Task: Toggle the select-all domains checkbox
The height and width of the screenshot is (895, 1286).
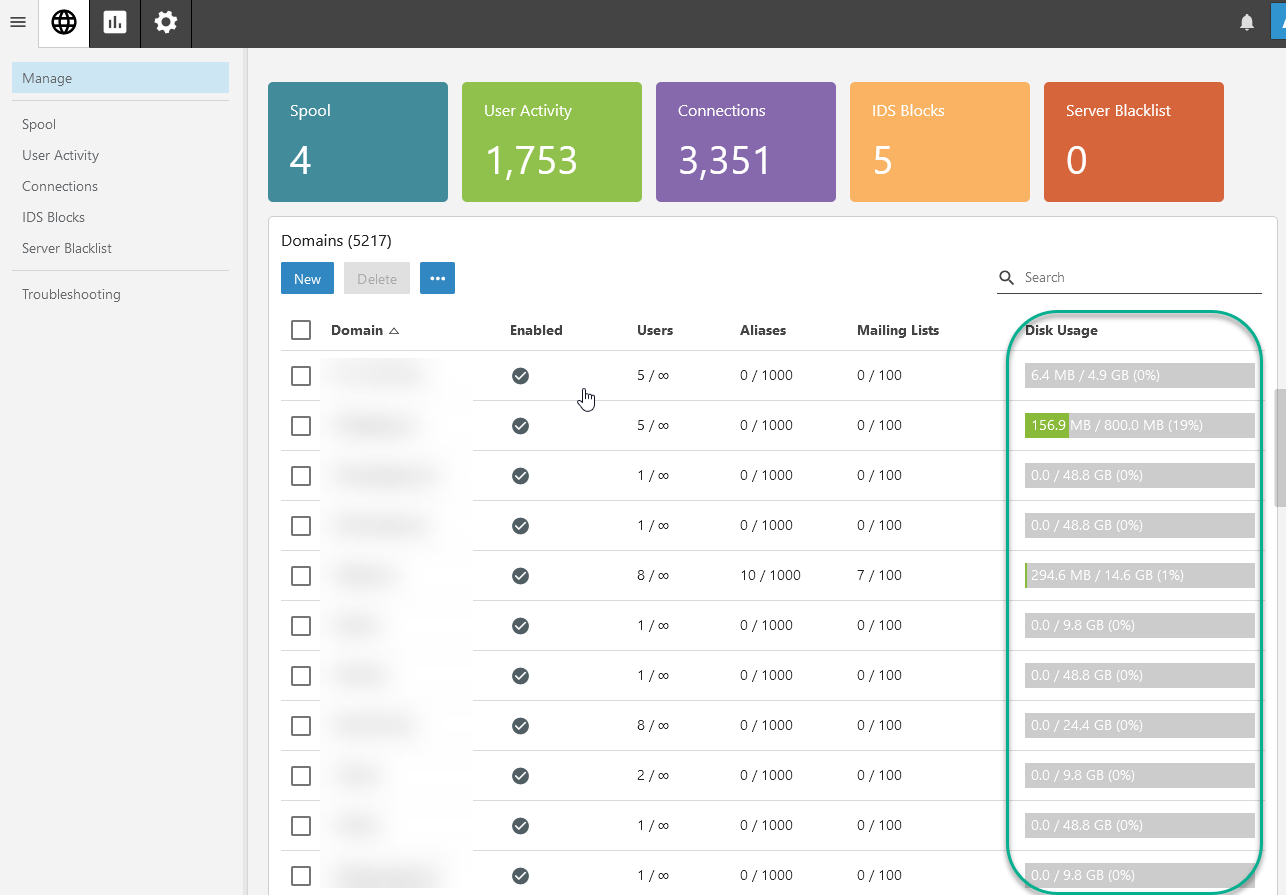Action: click(x=301, y=330)
